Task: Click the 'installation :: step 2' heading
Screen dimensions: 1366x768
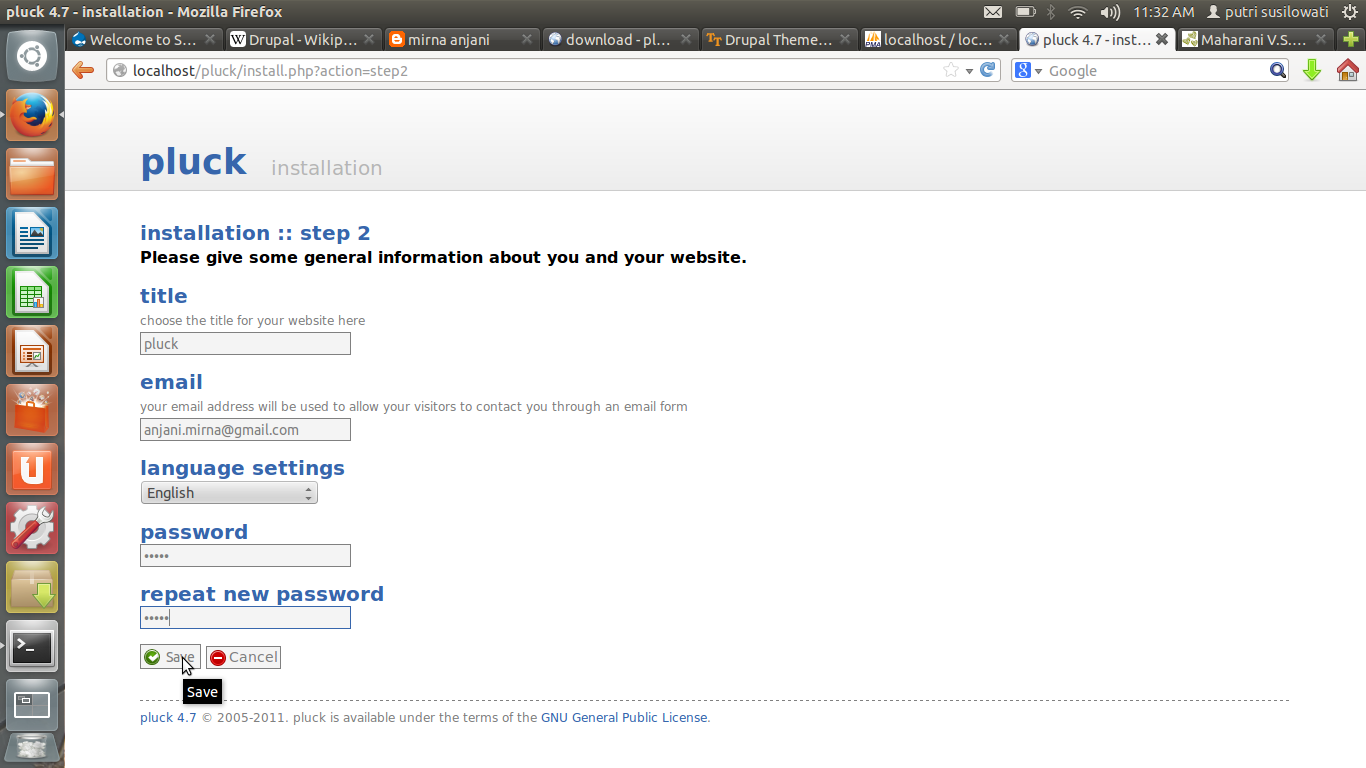Action: [255, 233]
